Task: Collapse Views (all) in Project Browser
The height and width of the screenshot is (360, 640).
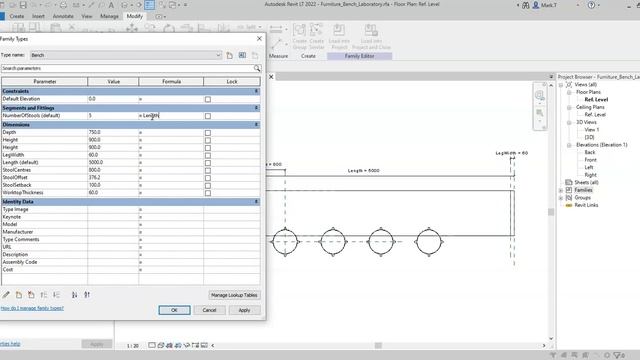Action: point(561,84)
